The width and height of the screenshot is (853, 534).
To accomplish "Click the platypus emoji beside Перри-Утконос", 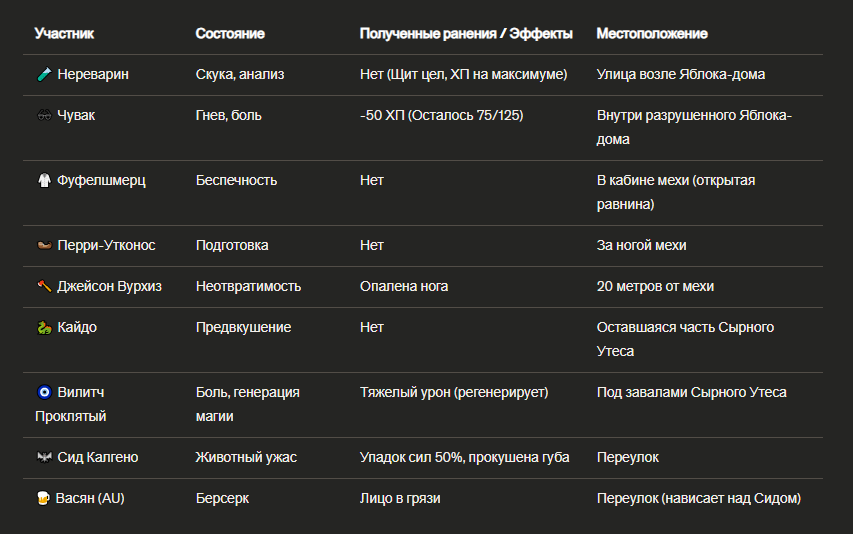I will click(x=44, y=245).
